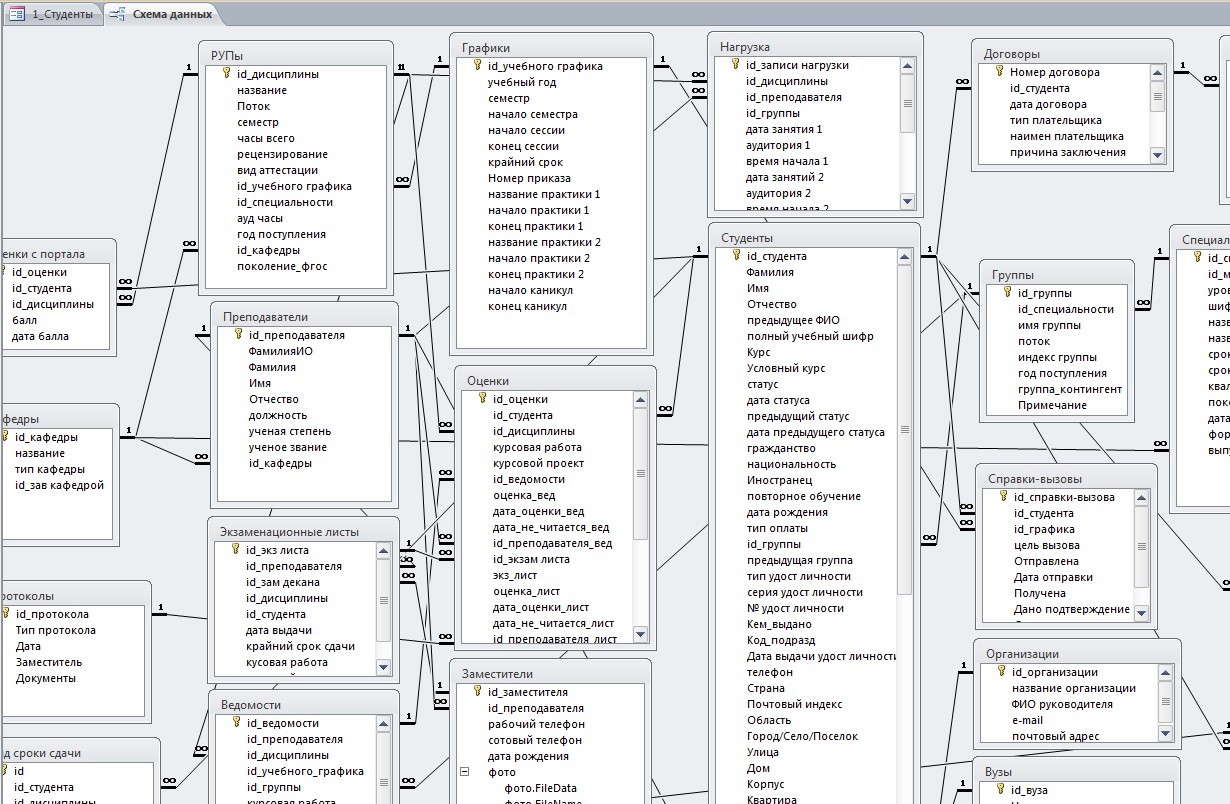Click key icon of id_группы in Группы
Viewport: 1230px width, 804px height.
pos(1007,293)
